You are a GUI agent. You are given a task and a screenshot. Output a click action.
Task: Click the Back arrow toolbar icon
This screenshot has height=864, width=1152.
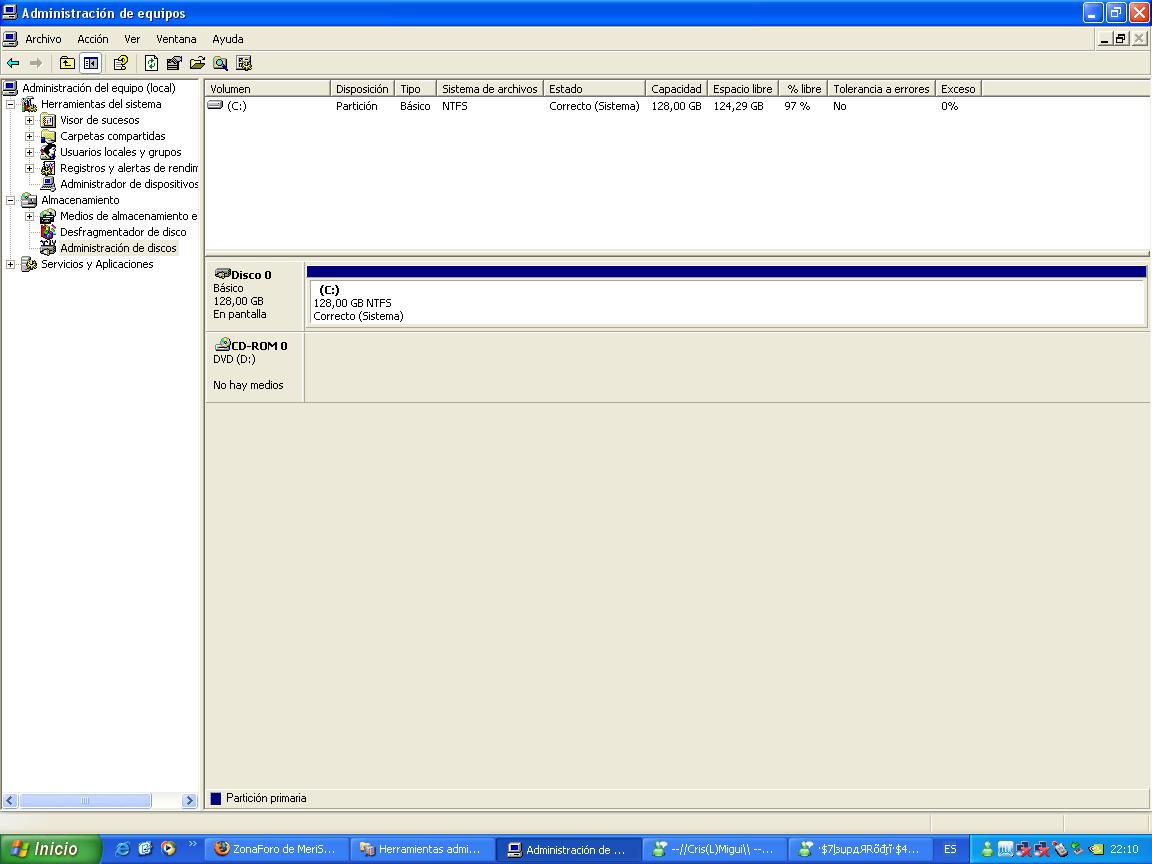coord(13,63)
